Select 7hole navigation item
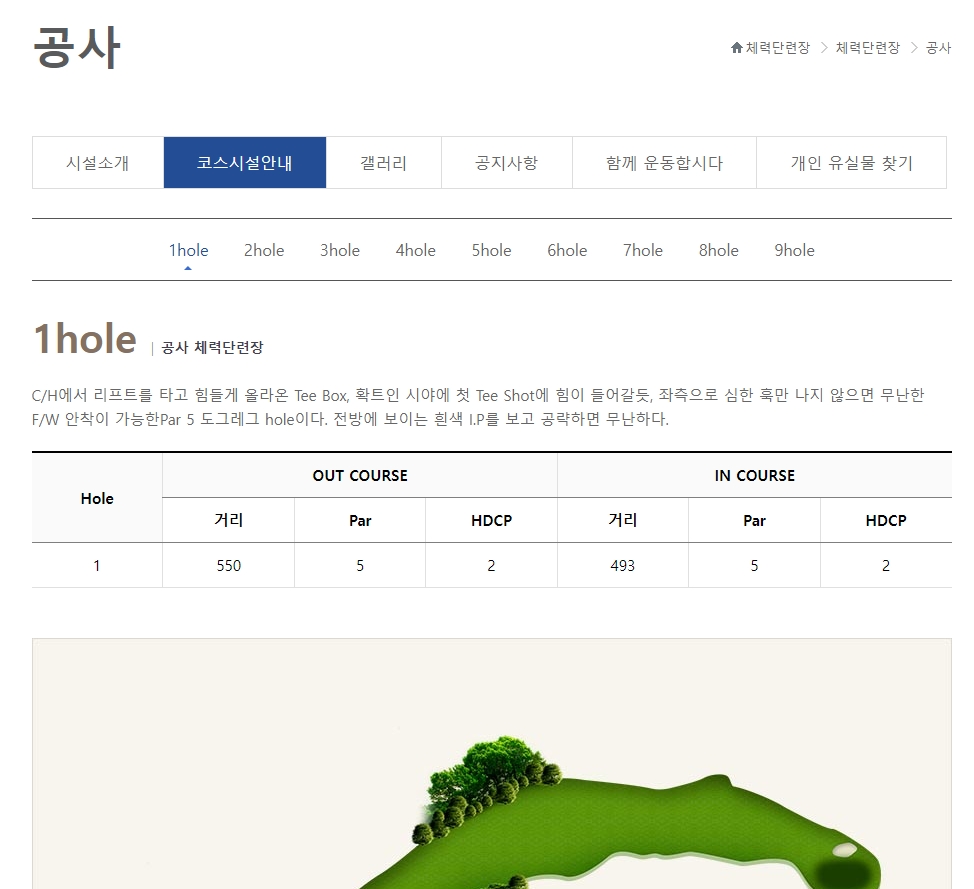Image resolution: width=974 pixels, height=889 pixels. 642,250
